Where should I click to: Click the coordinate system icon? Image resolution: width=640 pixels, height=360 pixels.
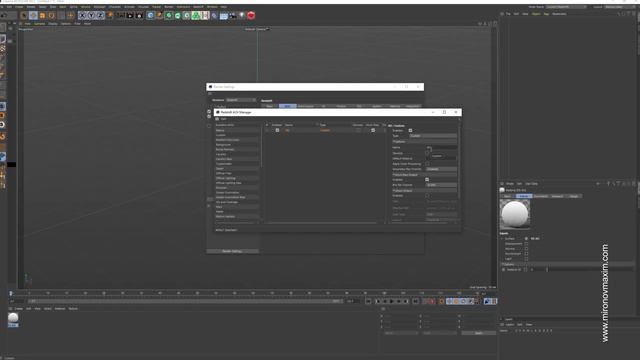coord(110,16)
